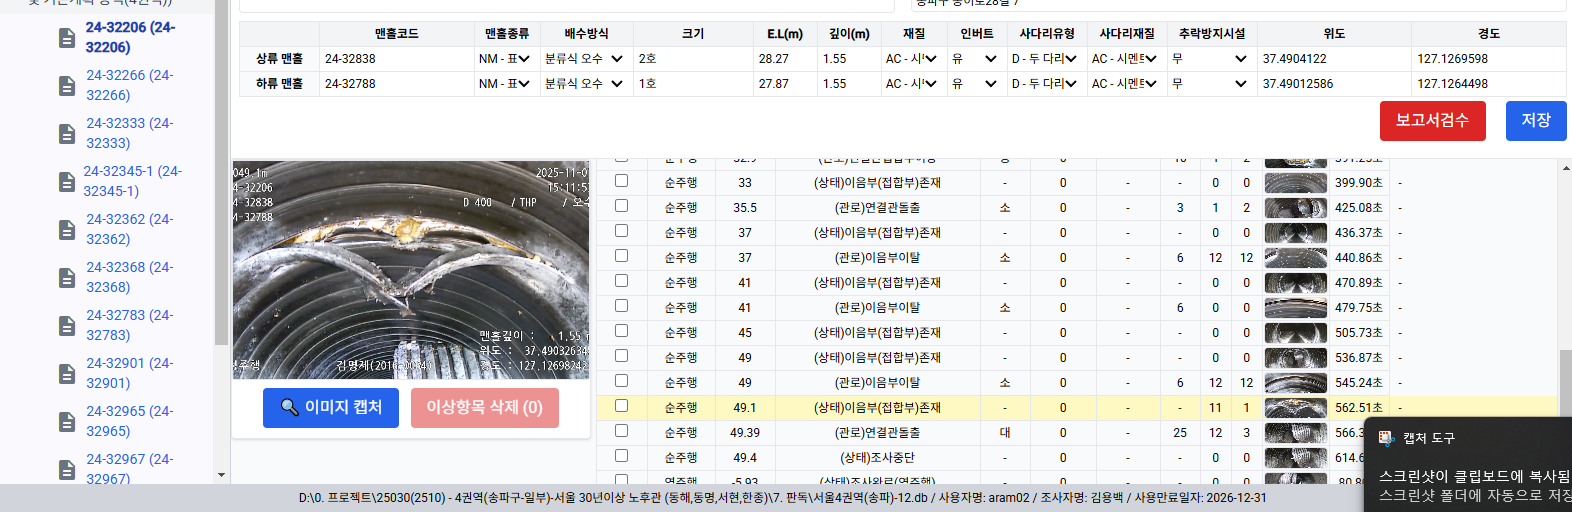The image size is (1572, 512).
Task: Click document icon next to 24-32783
Action: pyautogui.click(x=67, y=326)
